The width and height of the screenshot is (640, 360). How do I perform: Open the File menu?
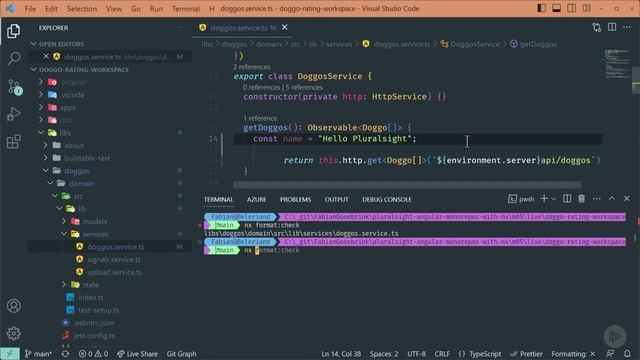click(30, 9)
